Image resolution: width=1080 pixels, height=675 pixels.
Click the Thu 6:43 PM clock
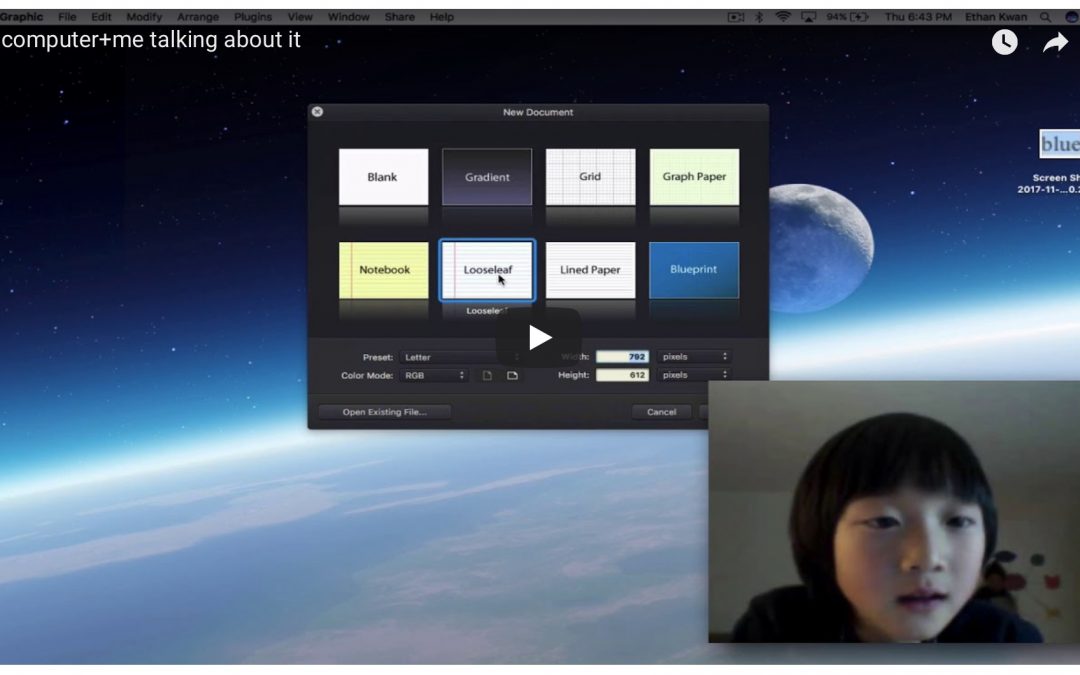[918, 17]
